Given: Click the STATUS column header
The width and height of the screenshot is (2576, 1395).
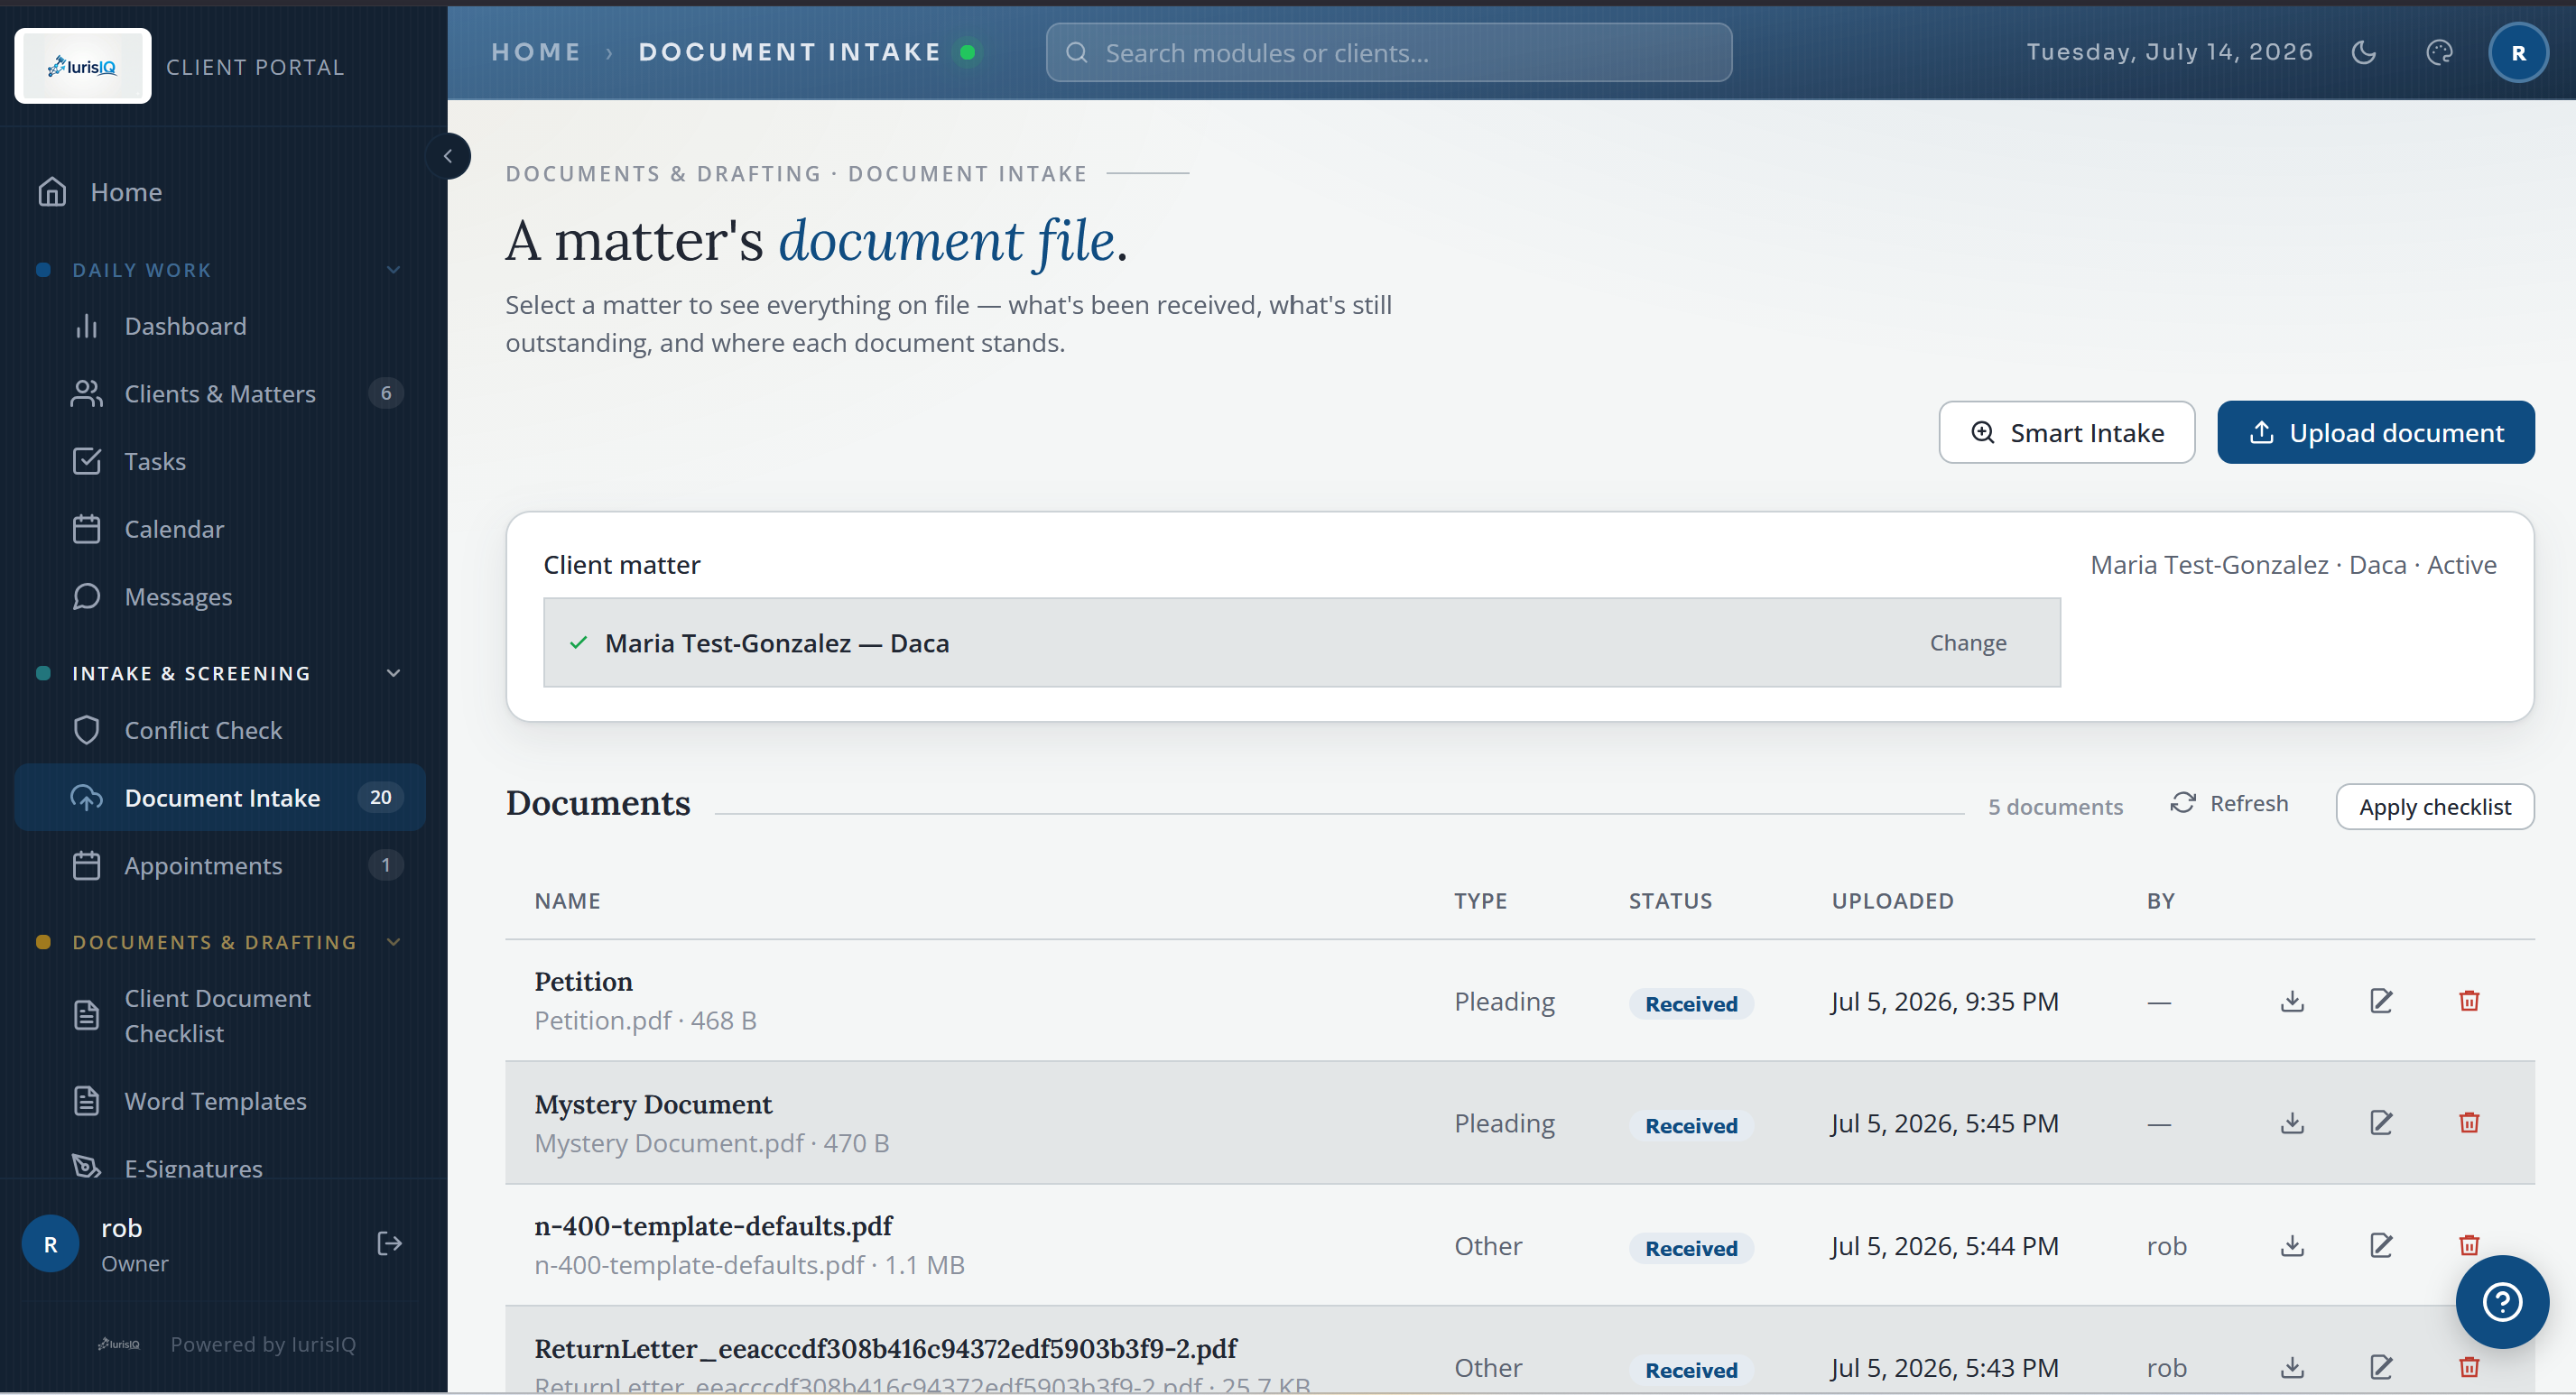Looking at the screenshot, I should tap(1669, 901).
